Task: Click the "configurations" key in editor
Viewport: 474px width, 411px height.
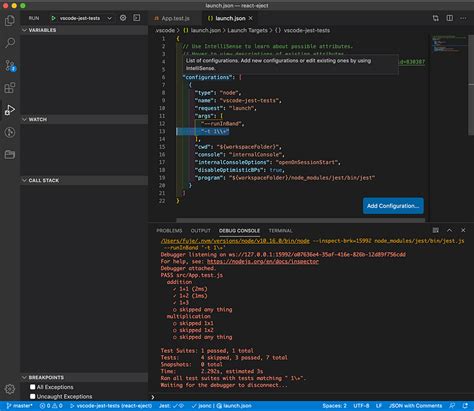Action: pos(207,77)
